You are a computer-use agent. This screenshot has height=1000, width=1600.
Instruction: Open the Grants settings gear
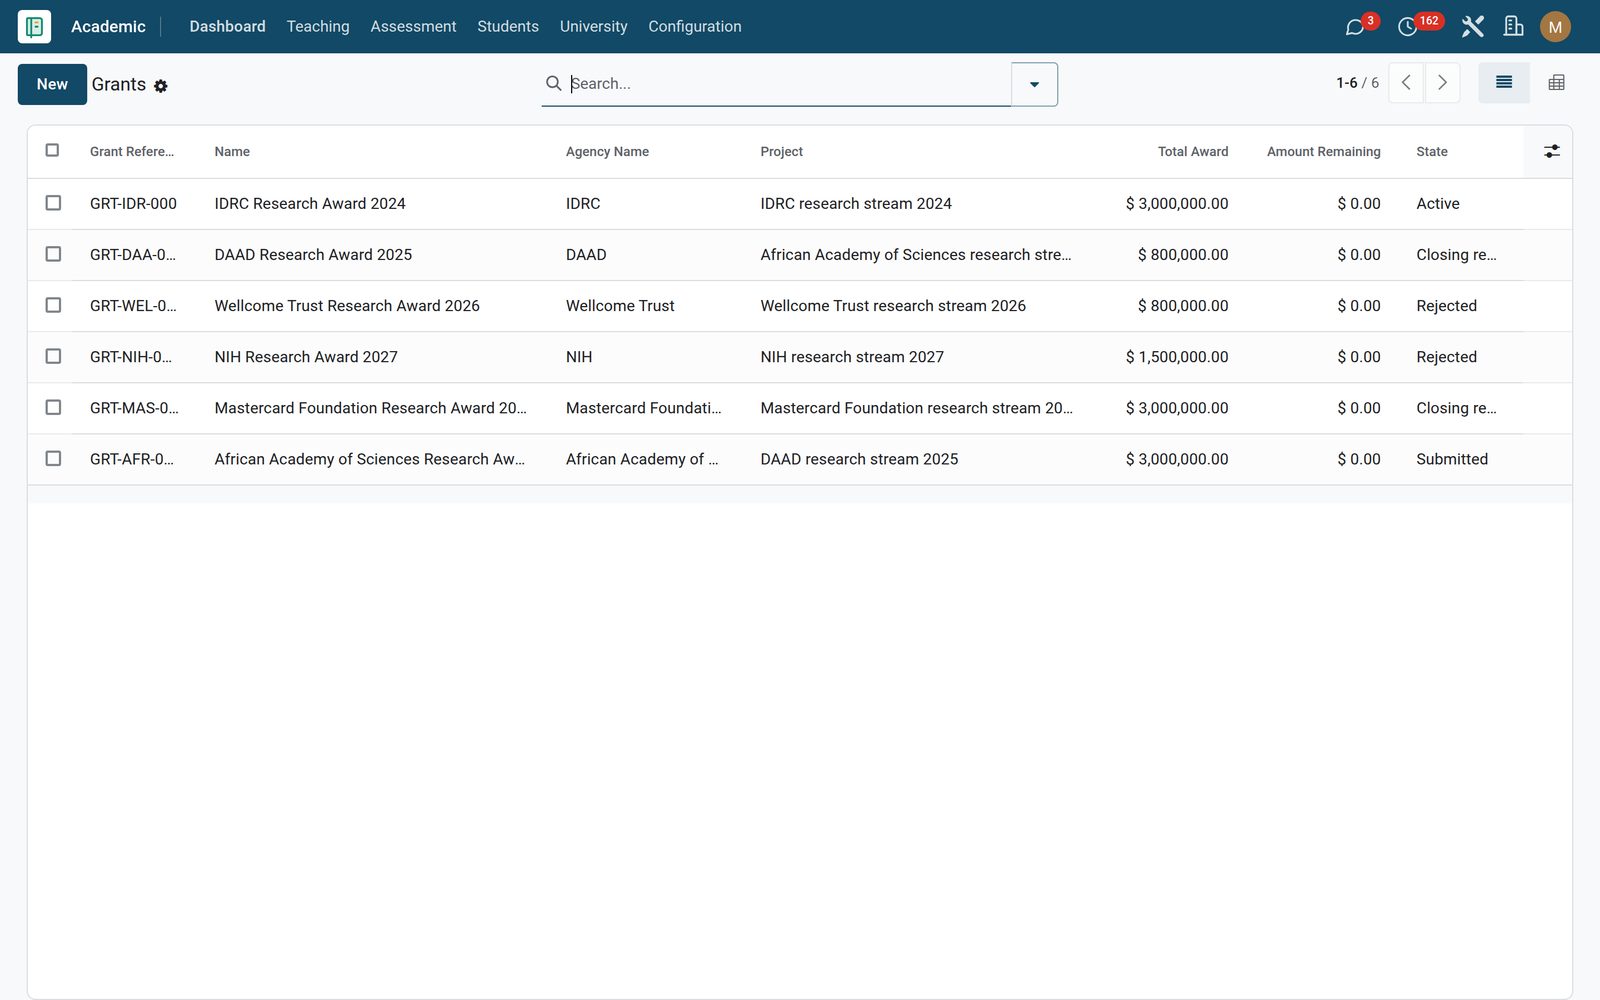161,86
